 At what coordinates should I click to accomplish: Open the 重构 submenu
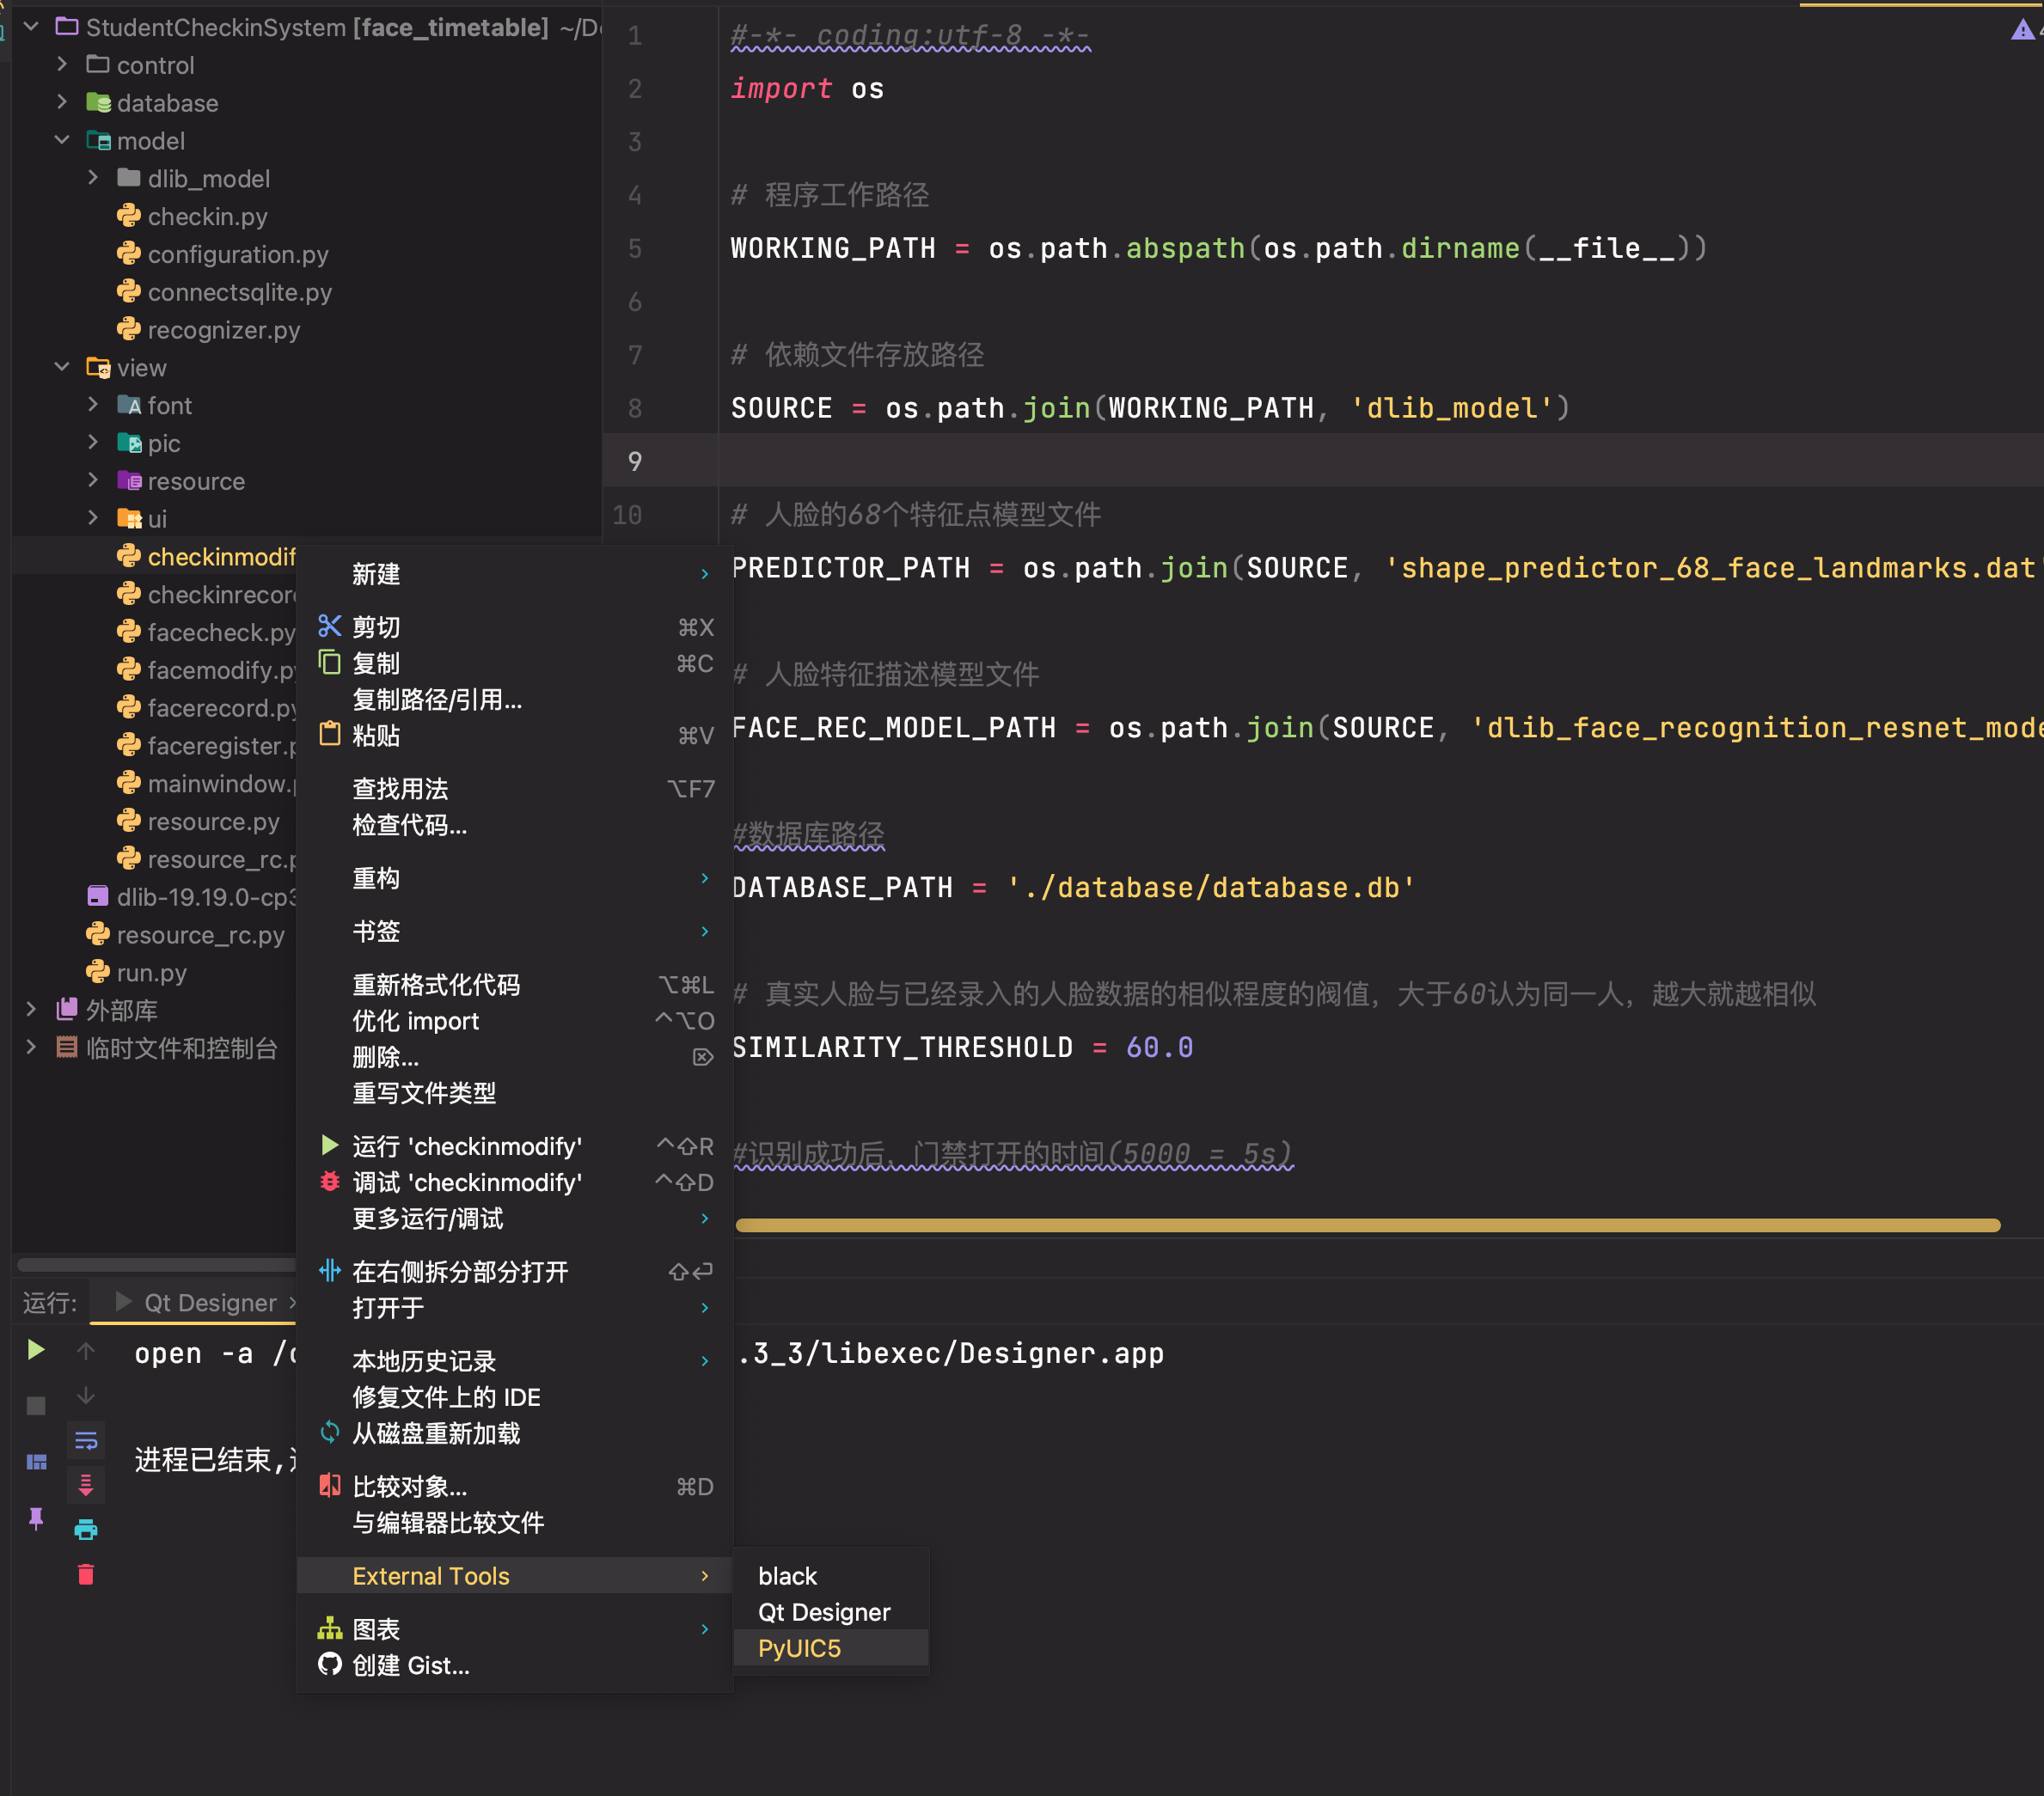pos(515,877)
